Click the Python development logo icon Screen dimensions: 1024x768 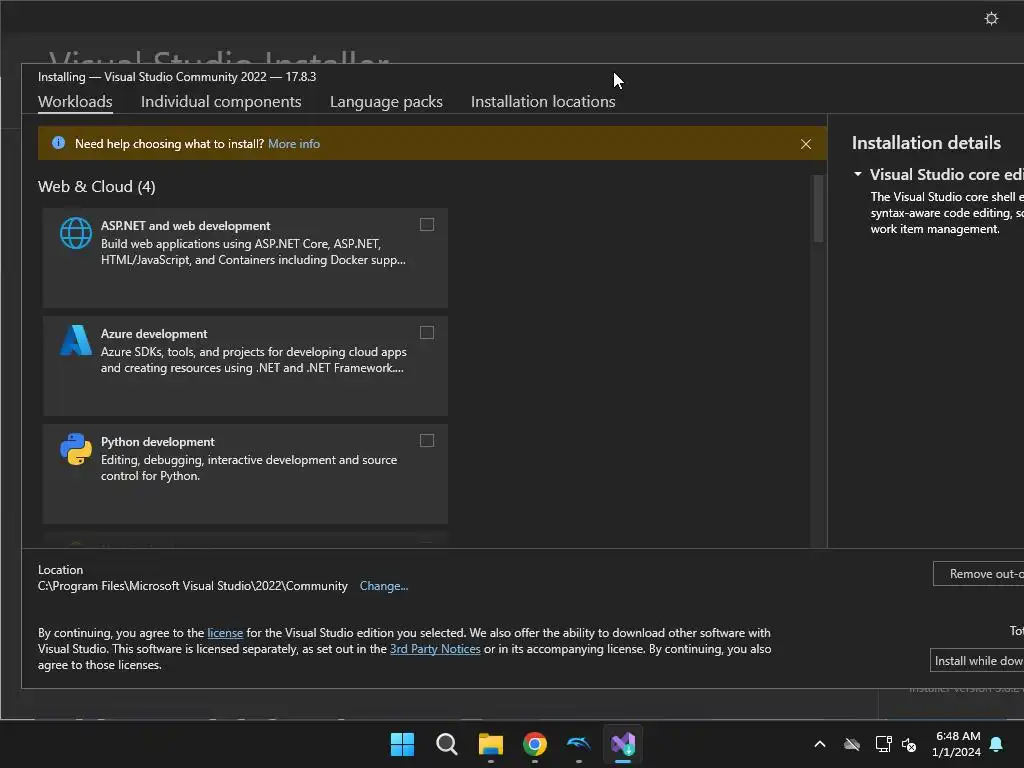pos(76,449)
